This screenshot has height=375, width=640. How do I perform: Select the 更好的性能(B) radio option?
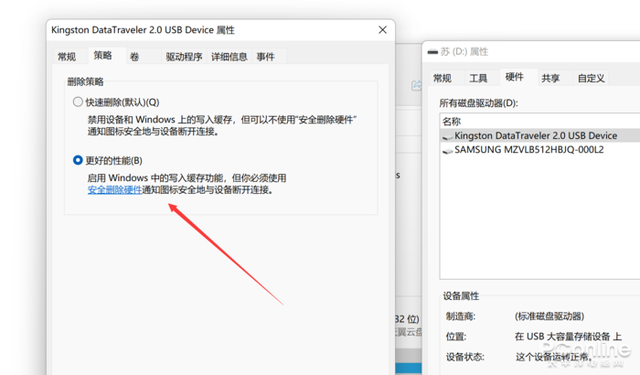78,160
